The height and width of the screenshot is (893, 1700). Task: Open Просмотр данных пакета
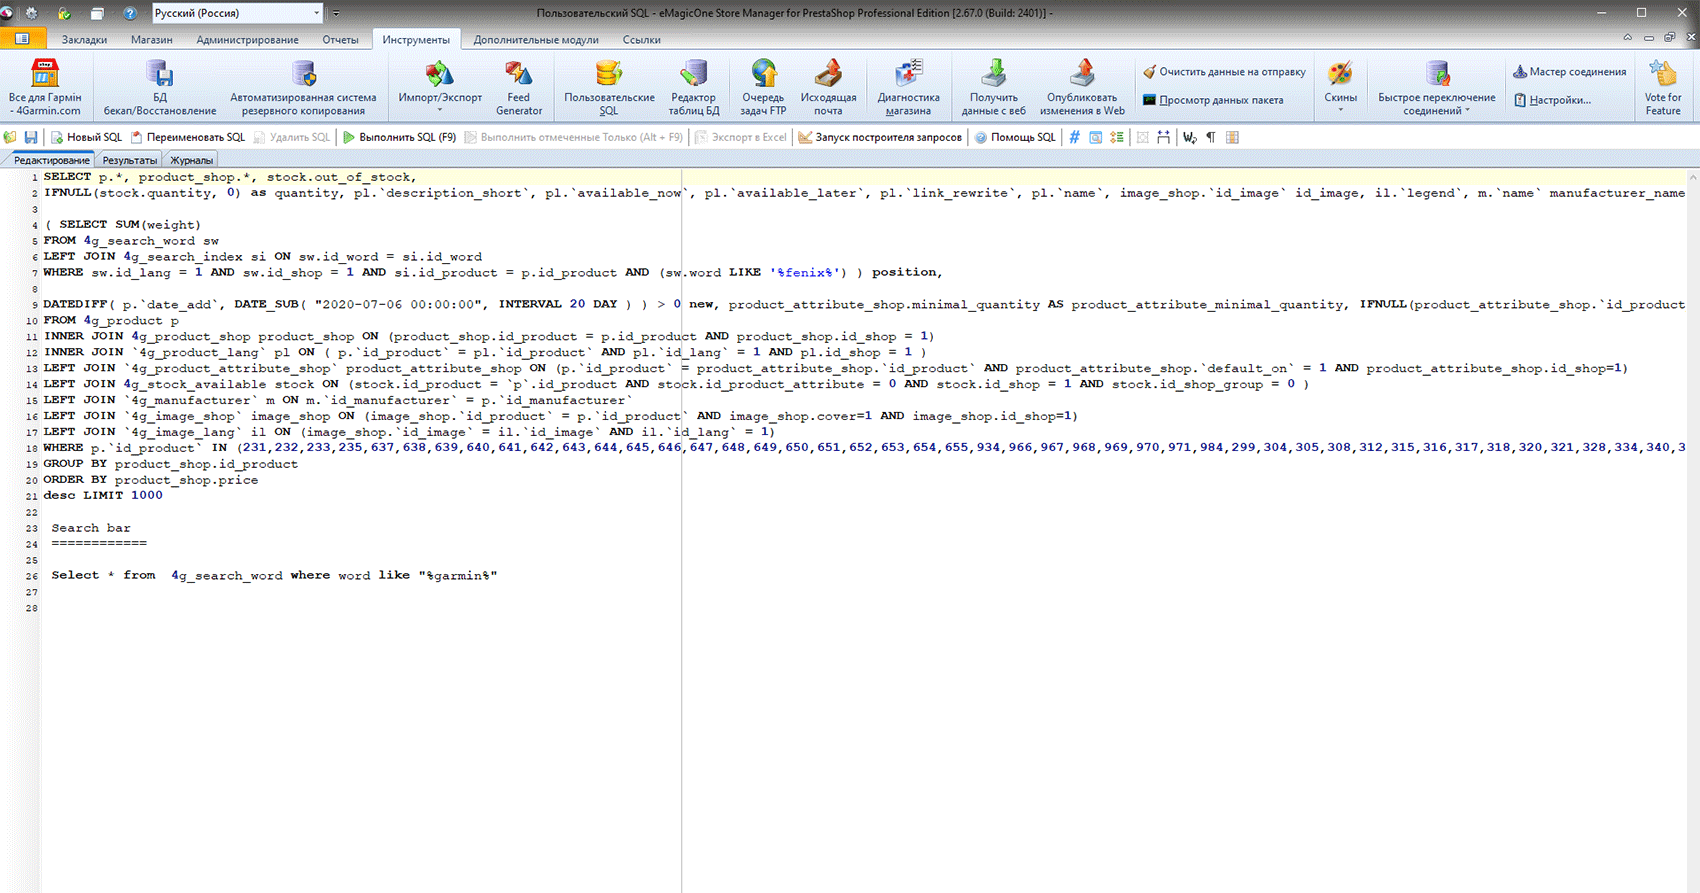(1212, 100)
